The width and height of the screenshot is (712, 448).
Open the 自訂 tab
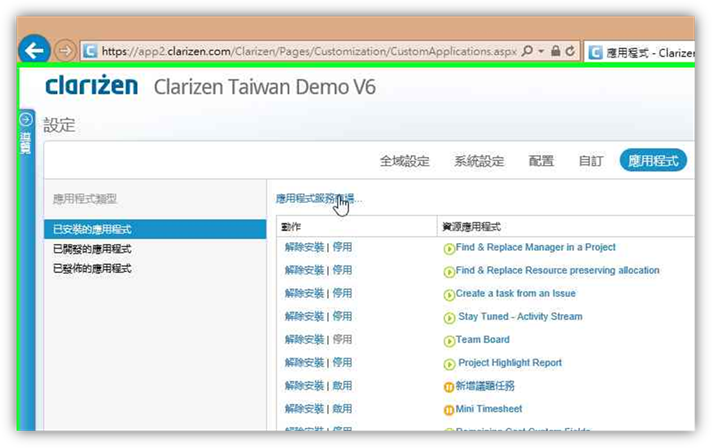pos(590,161)
